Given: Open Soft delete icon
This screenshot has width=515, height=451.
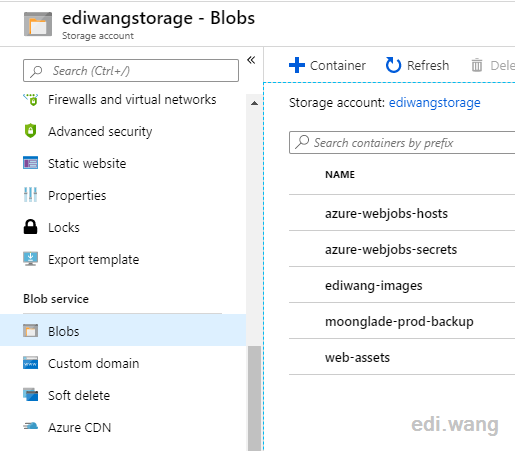Looking at the screenshot, I should 30,395.
